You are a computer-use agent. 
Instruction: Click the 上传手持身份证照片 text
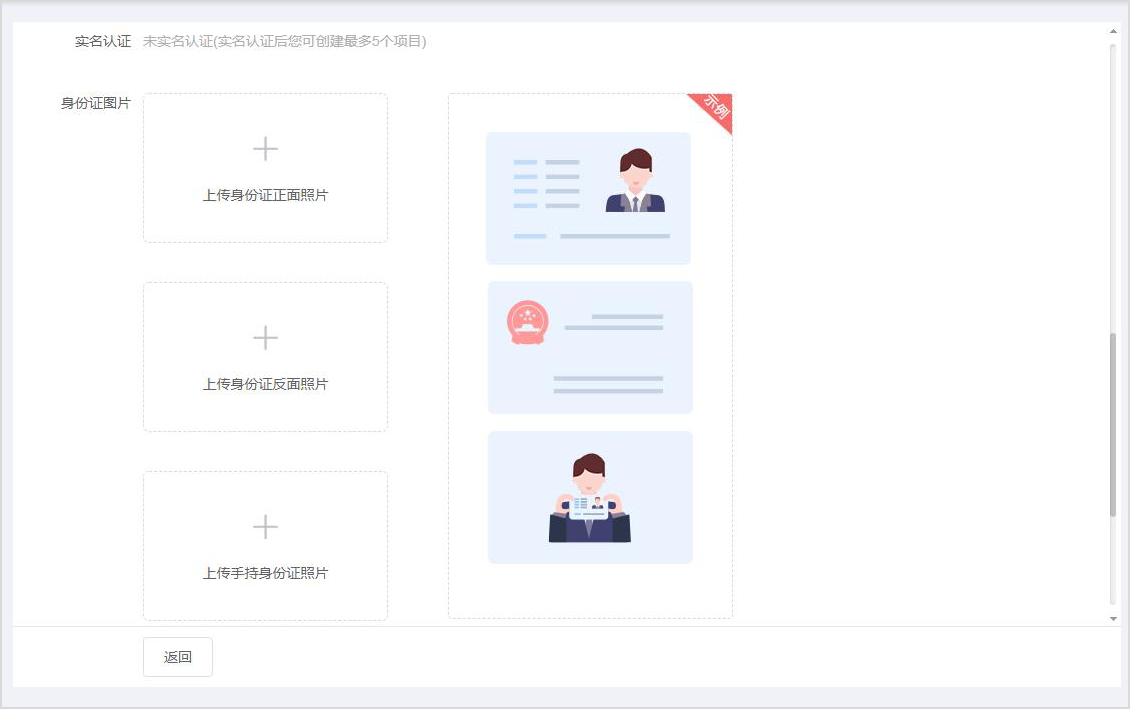point(265,573)
